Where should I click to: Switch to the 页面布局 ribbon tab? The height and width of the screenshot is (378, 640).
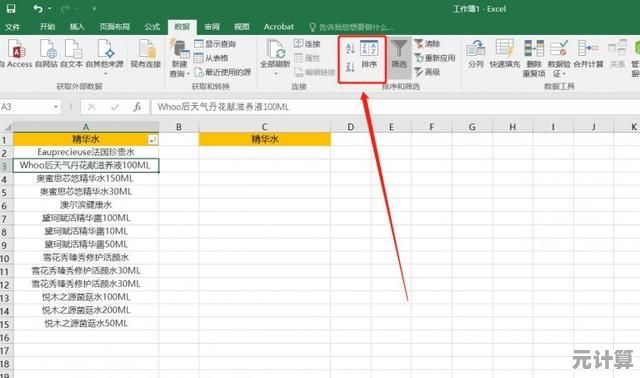point(115,27)
